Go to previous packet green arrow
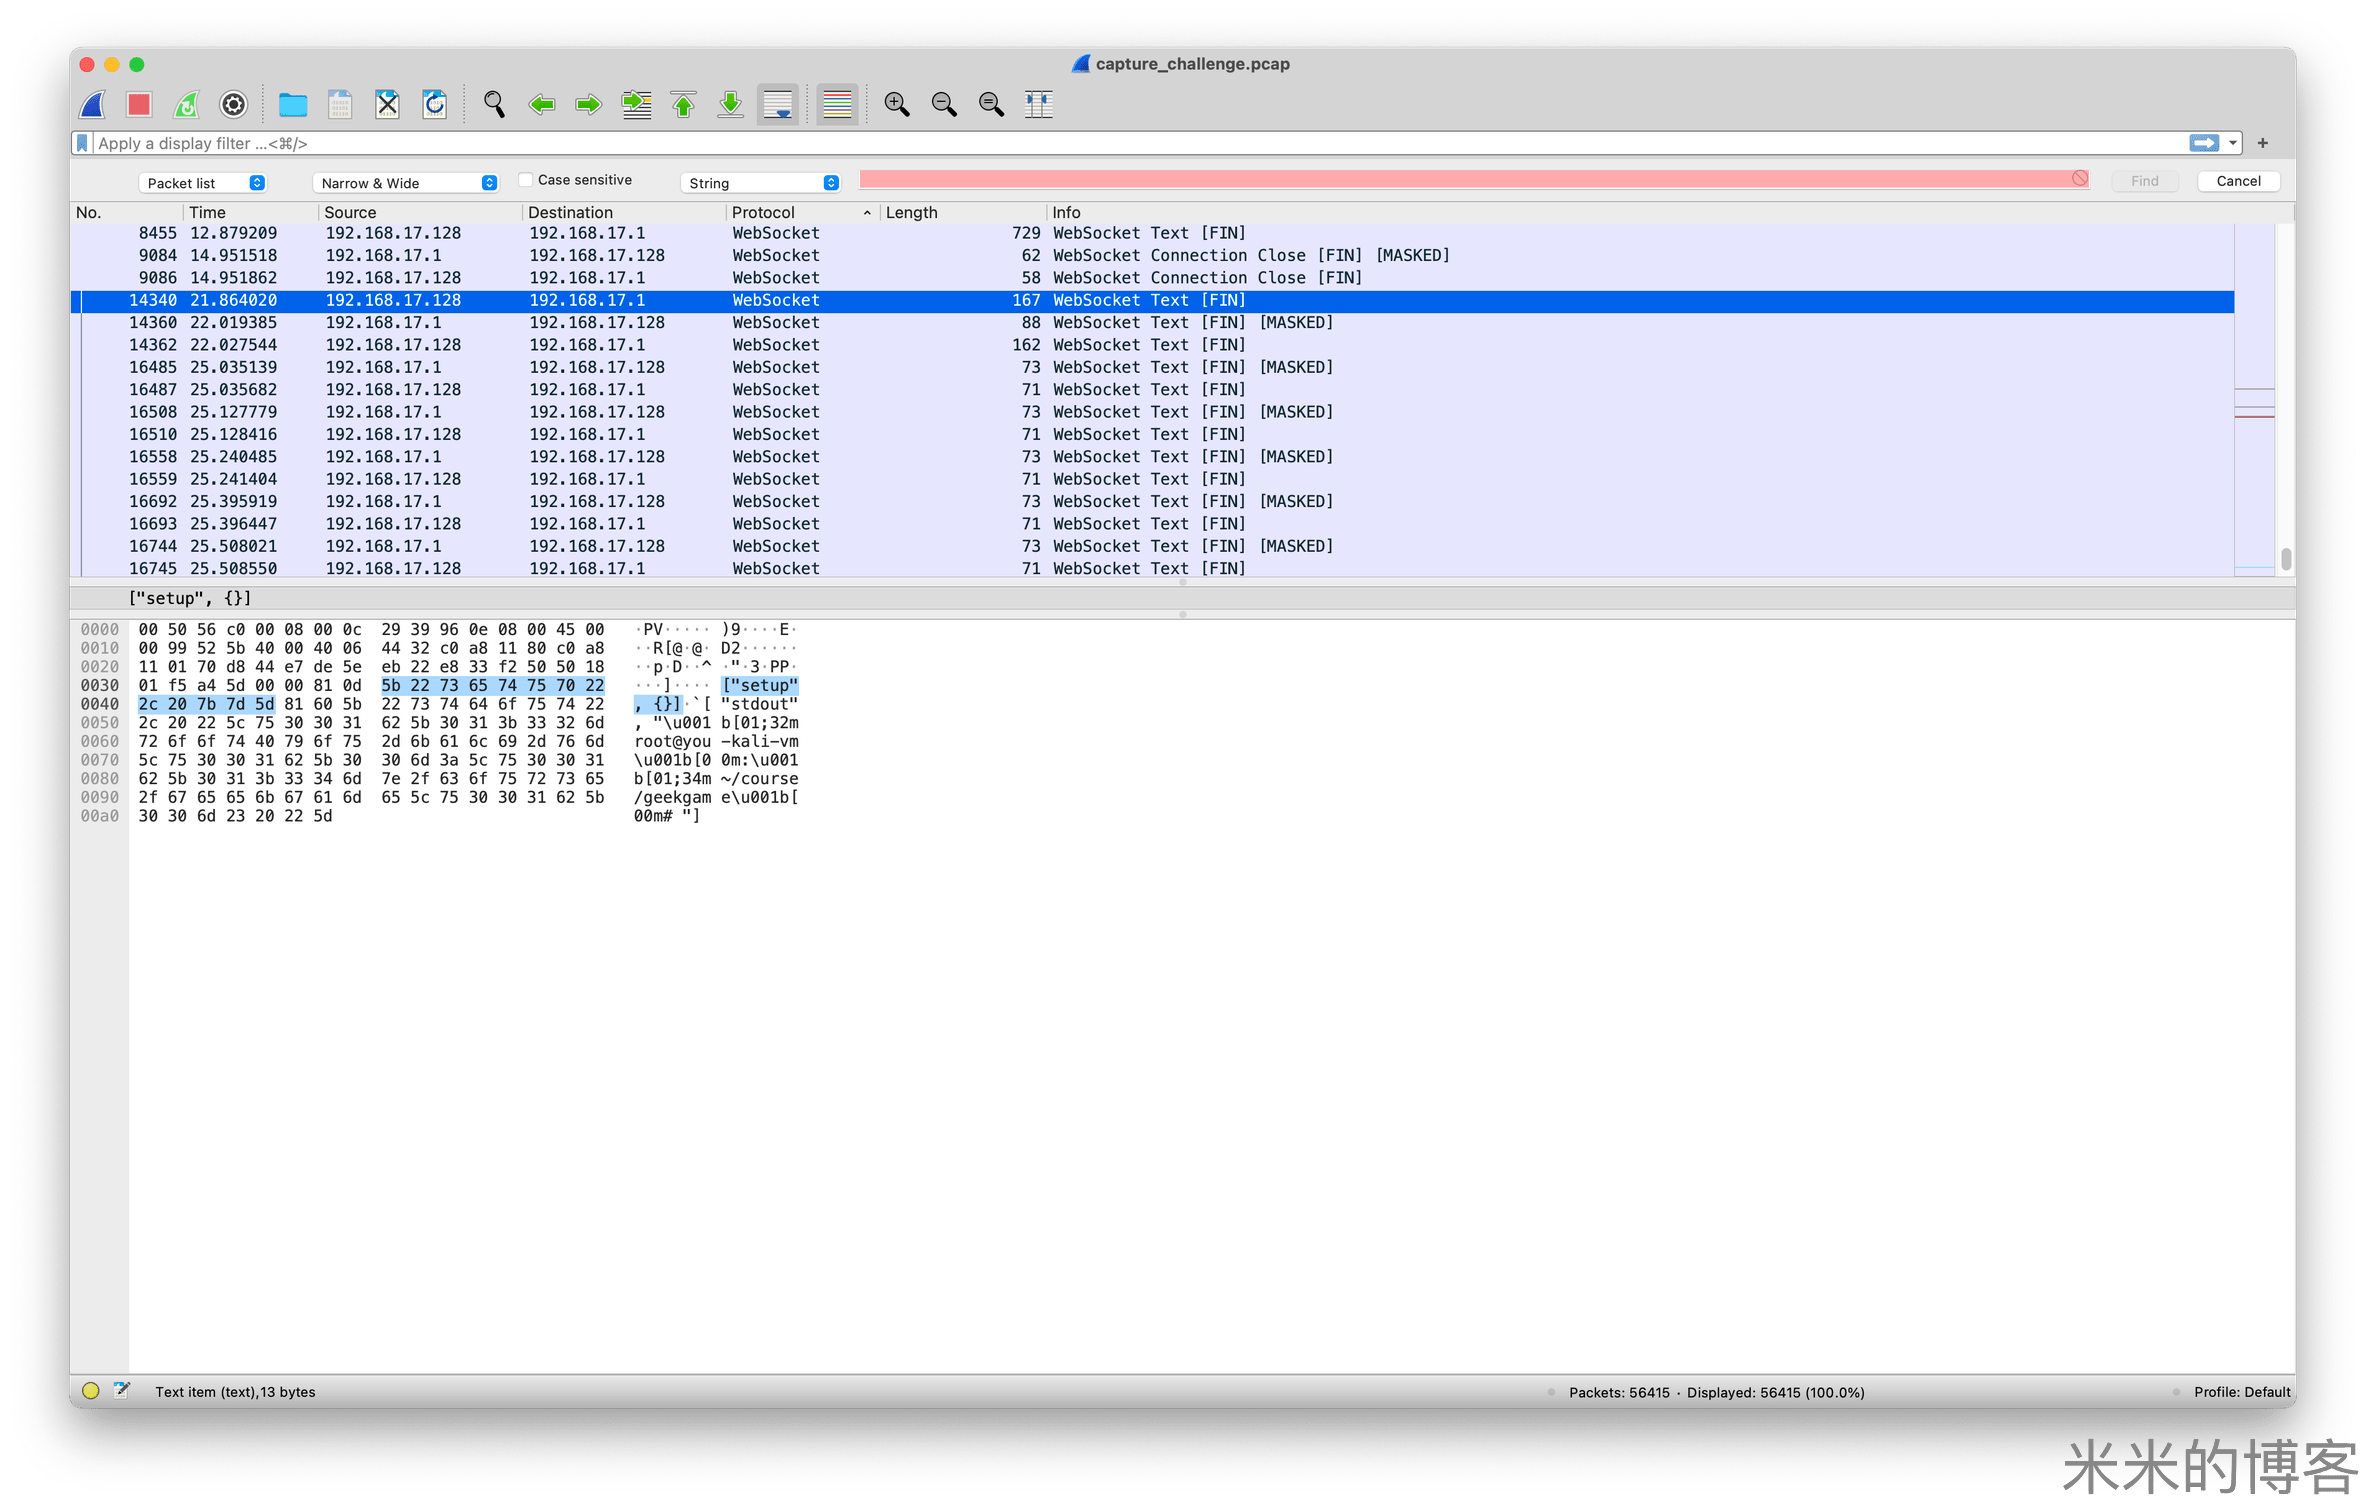The width and height of the screenshot is (2366, 1500). point(542,104)
